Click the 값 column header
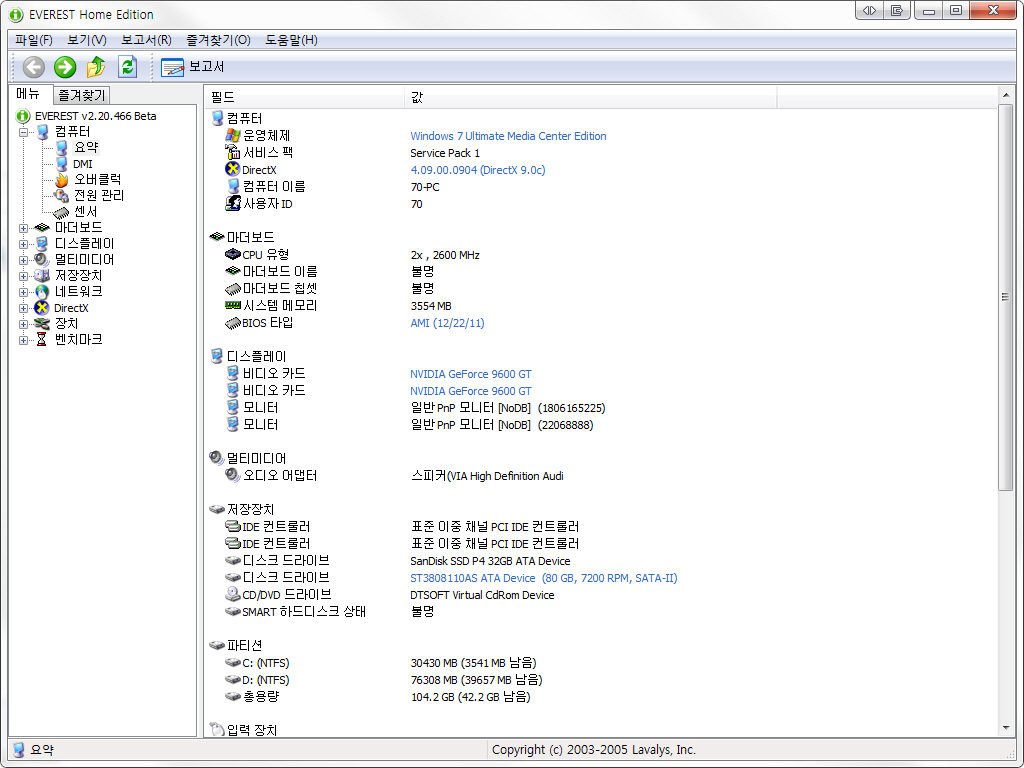The width and height of the screenshot is (1024, 768). pos(590,97)
